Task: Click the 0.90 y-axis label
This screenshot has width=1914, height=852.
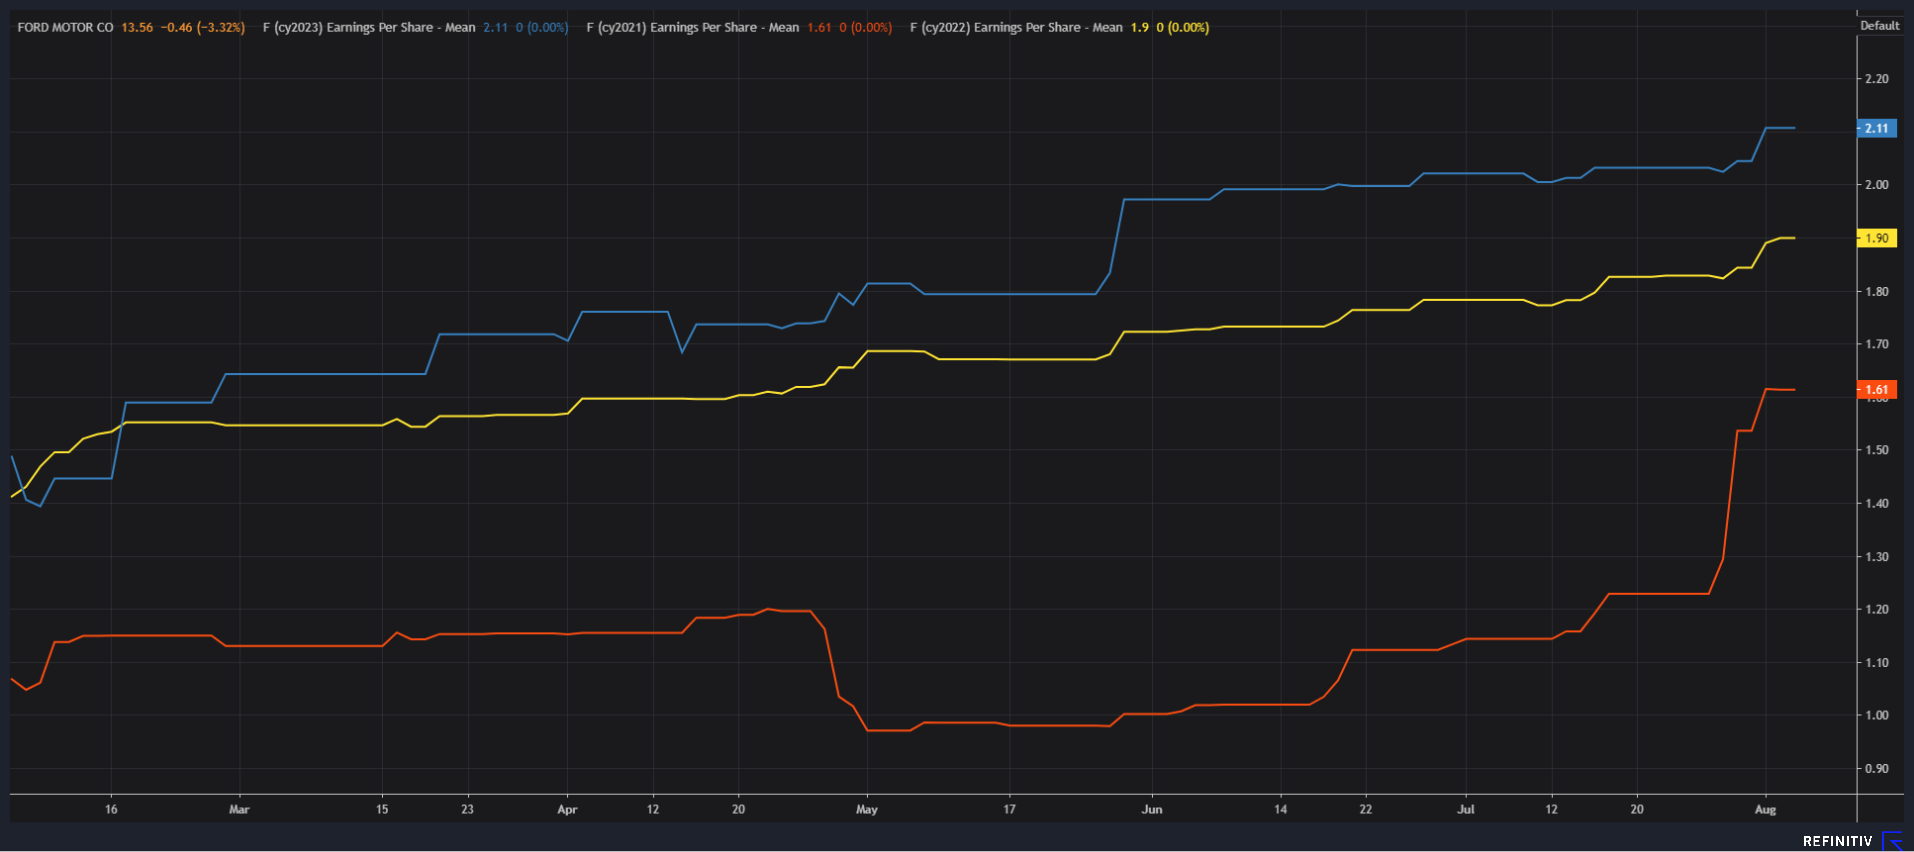Action: coord(1877,769)
